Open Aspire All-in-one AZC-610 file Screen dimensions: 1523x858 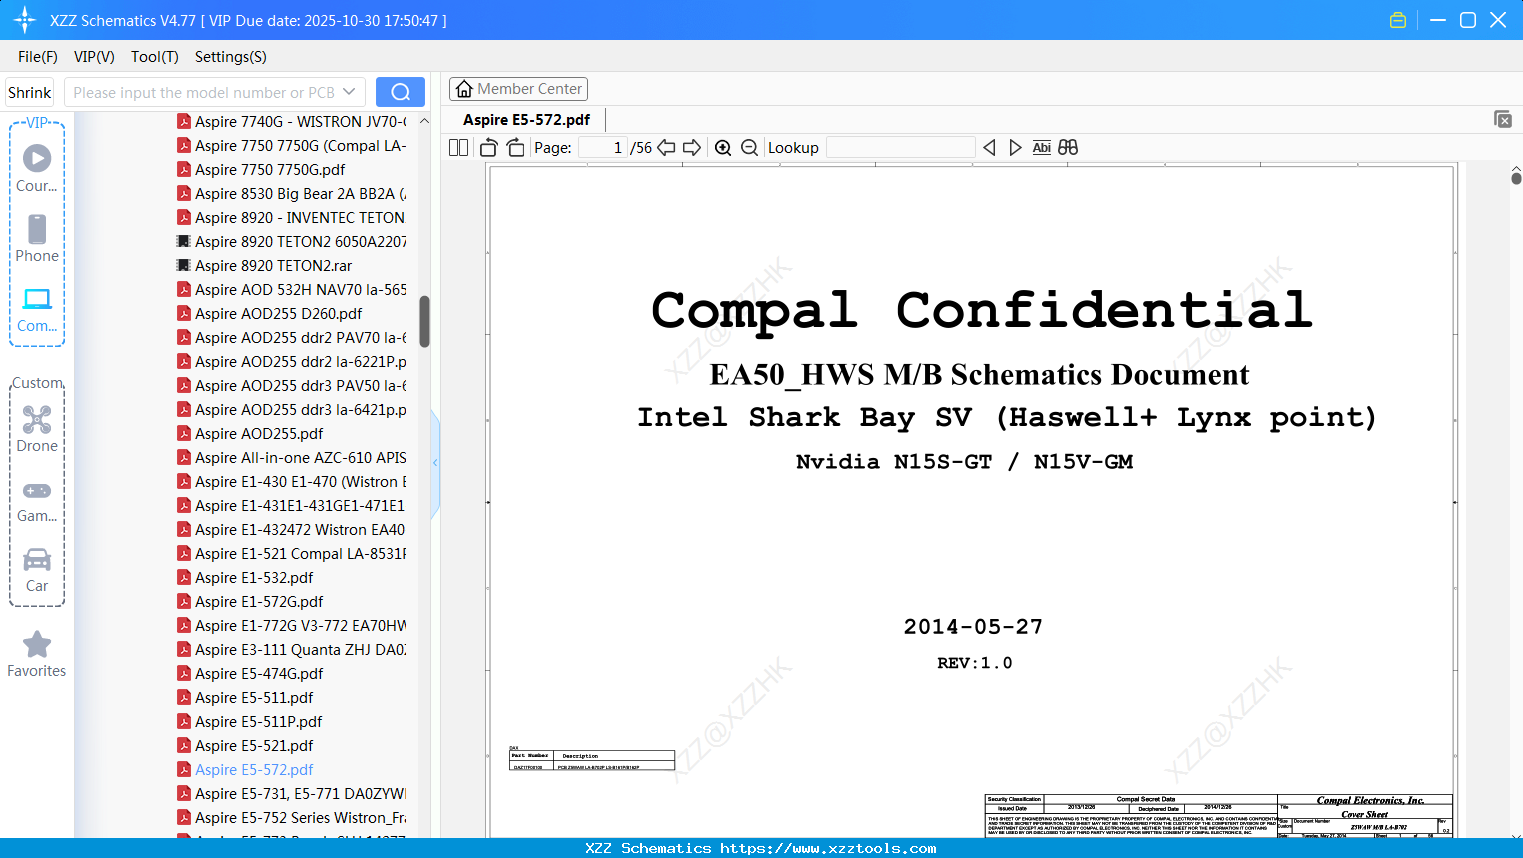292,457
